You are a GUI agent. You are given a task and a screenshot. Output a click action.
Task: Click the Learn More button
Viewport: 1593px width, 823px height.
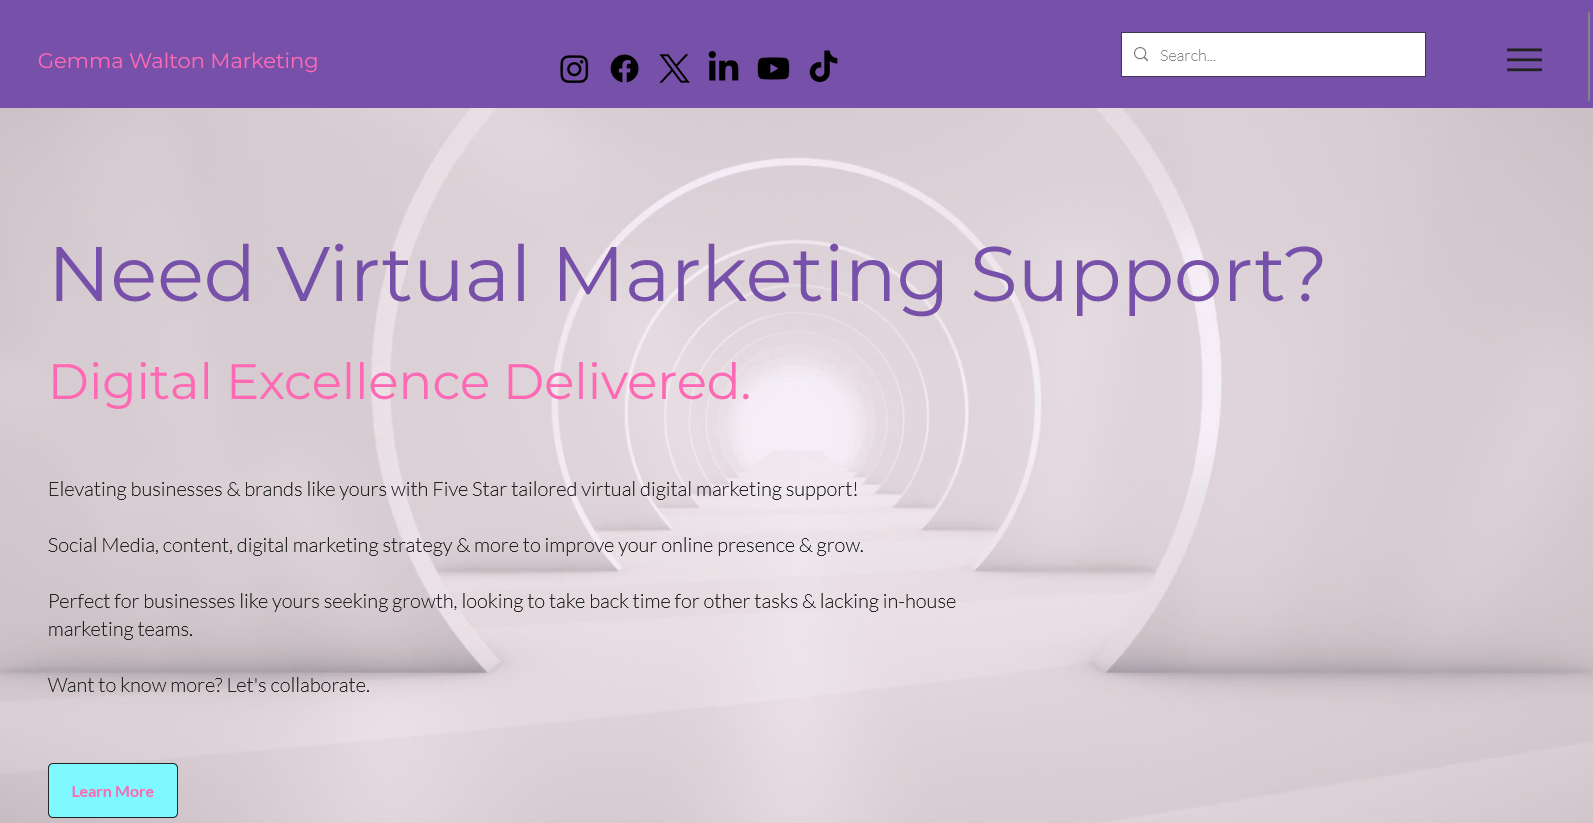click(113, 791)
